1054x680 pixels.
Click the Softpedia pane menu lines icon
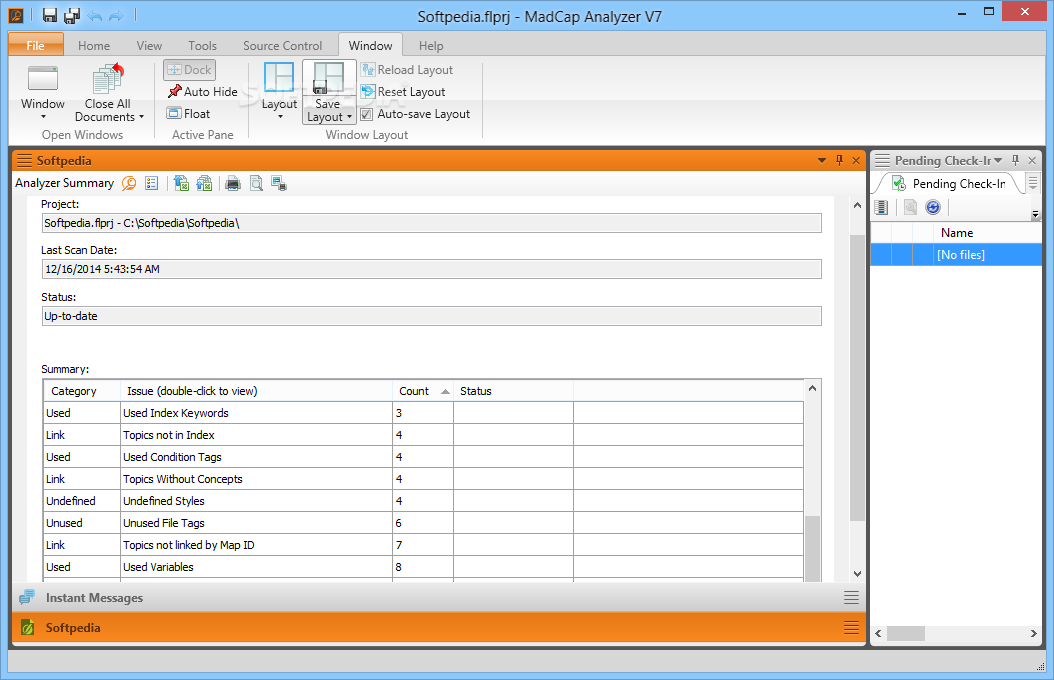click(24, 161)
